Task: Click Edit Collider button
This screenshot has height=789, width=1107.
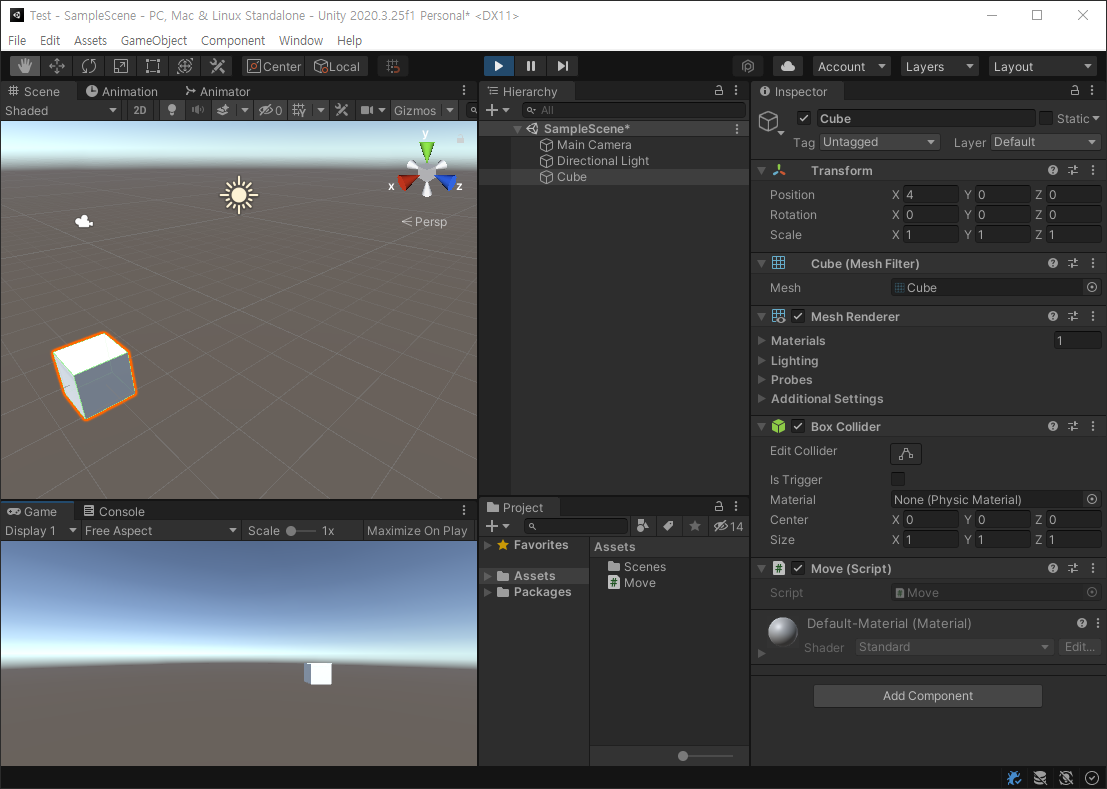Action: [906, 454]
